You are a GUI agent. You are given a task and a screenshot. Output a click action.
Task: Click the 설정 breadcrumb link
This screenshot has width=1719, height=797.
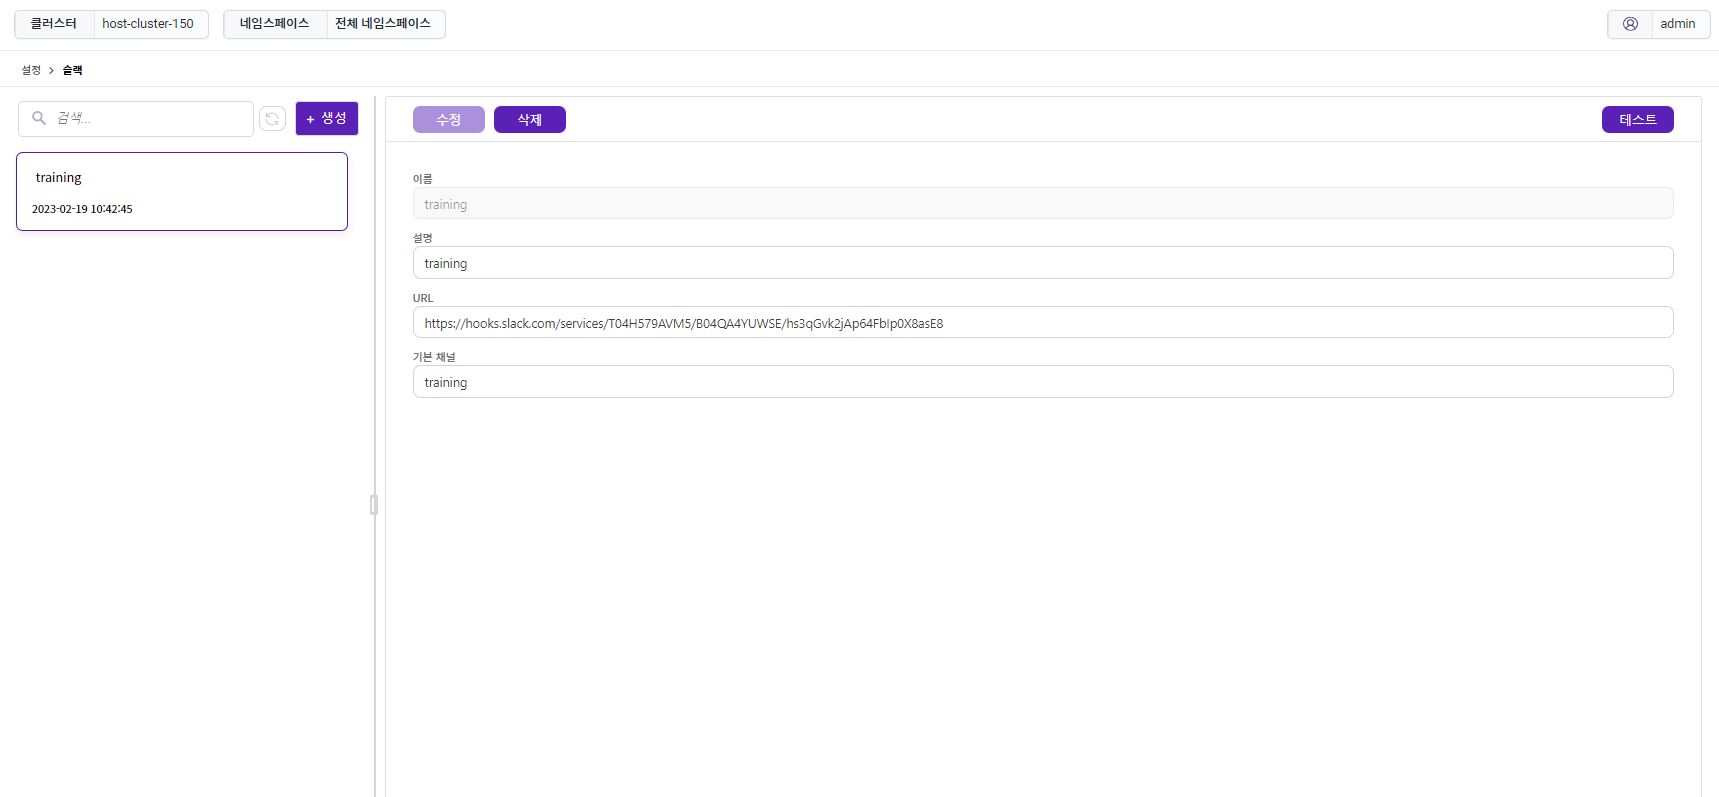pos(31,70)
